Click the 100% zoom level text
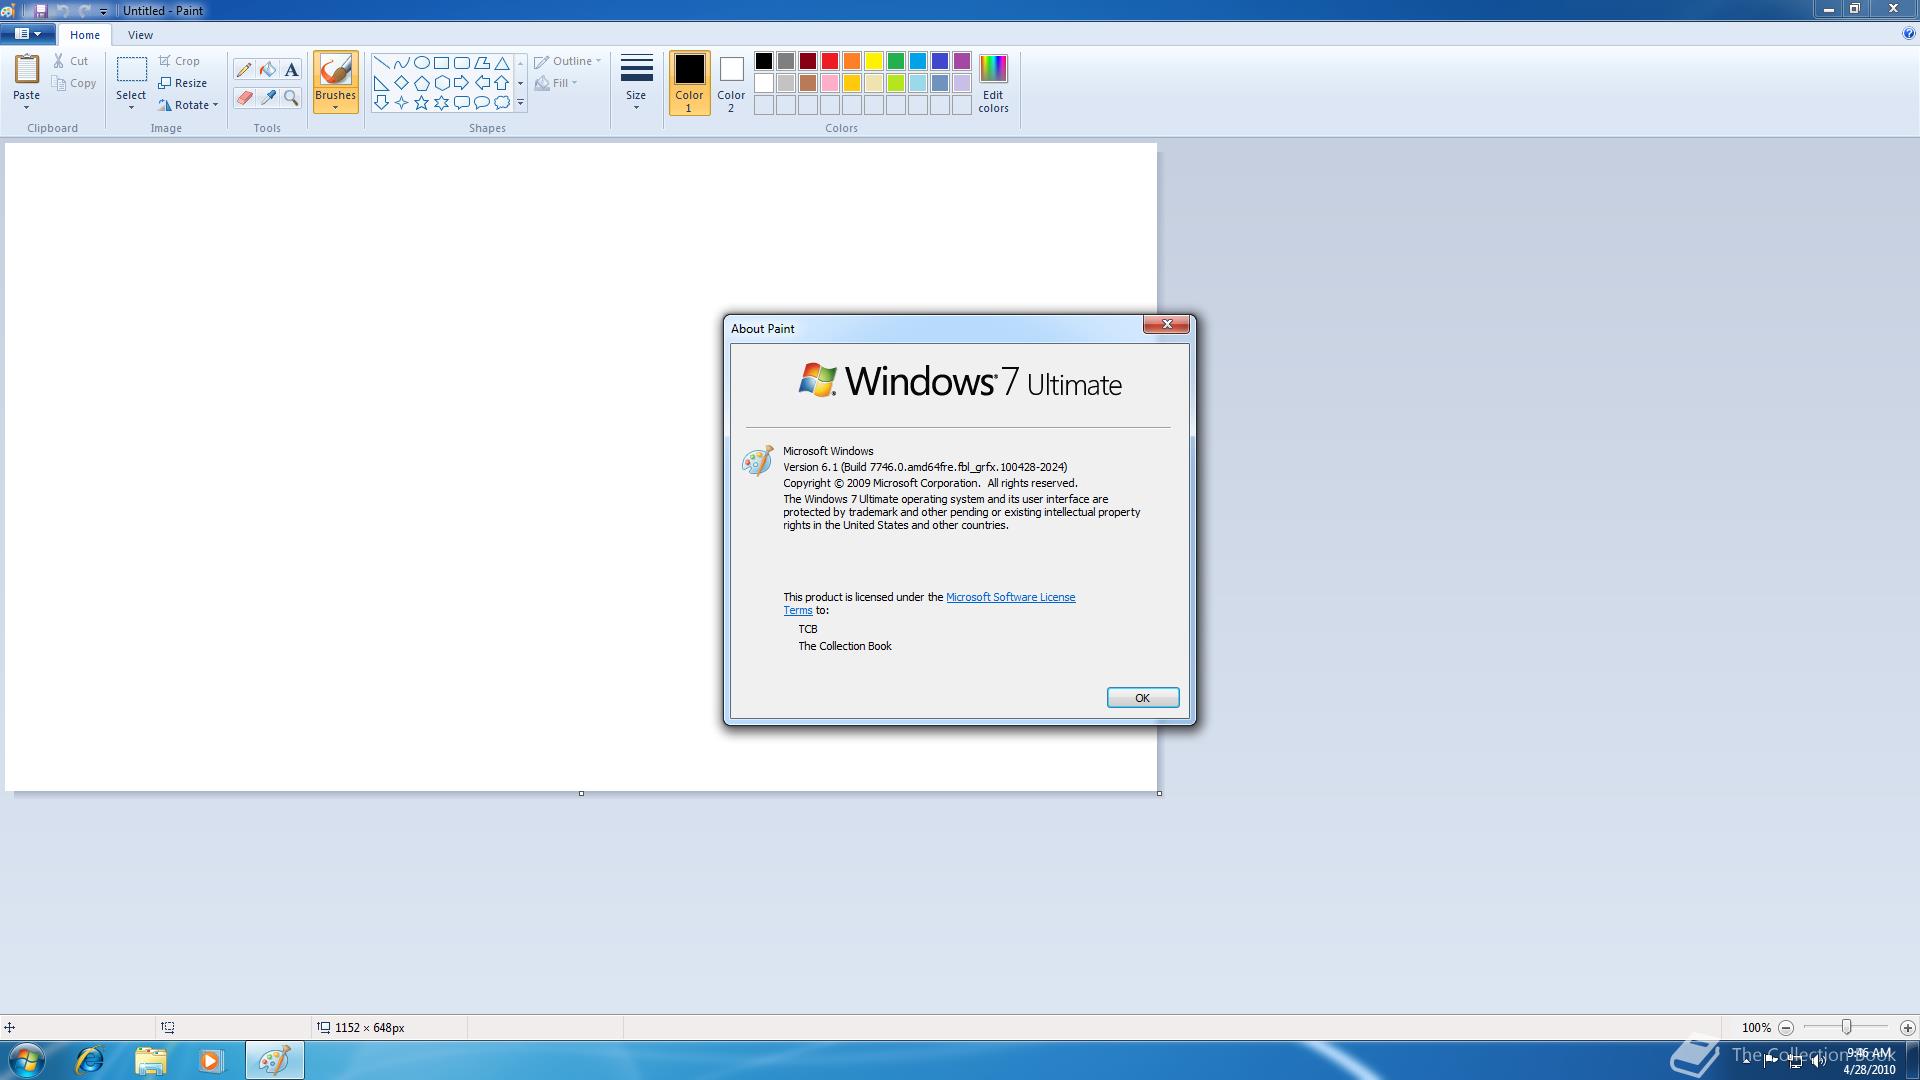Screen dimensions: 1920x1080 click(1756, 1028)
